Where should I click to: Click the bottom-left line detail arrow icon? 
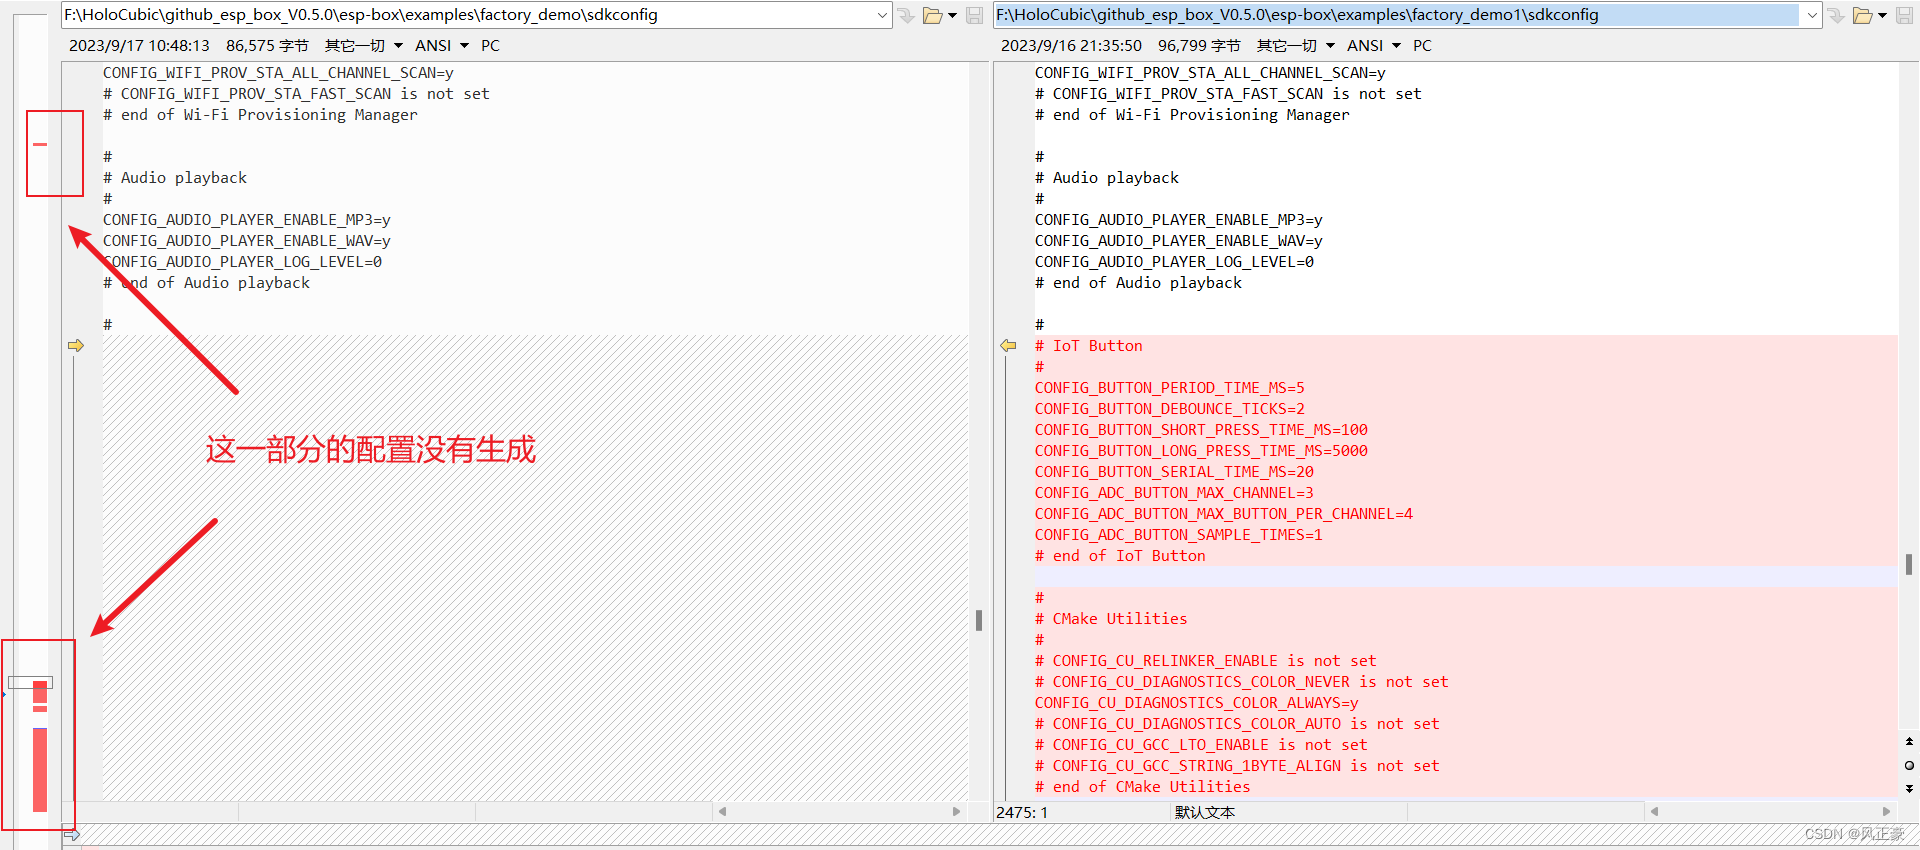(71, 834)
